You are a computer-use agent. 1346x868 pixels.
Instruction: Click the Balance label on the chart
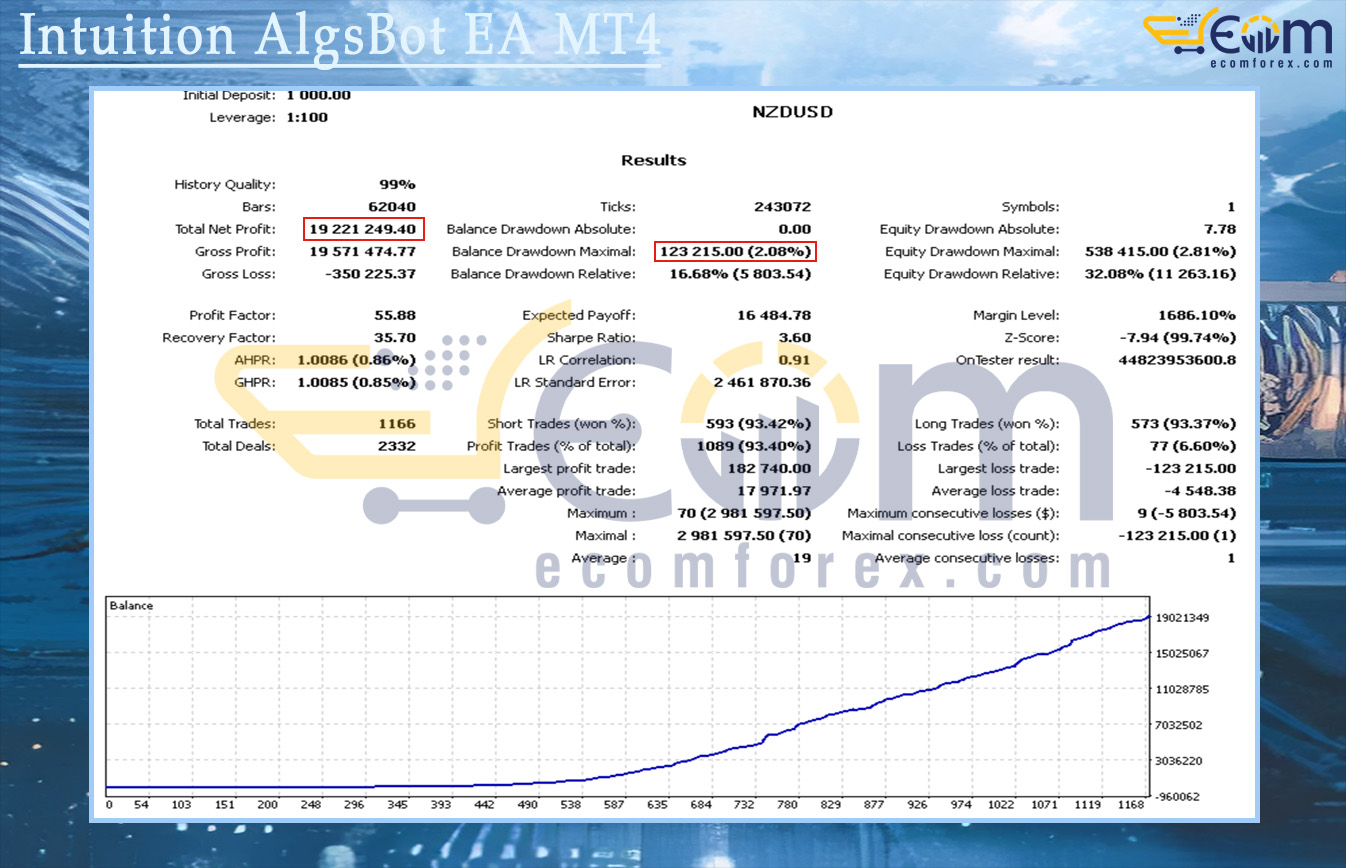click(131, 606)
